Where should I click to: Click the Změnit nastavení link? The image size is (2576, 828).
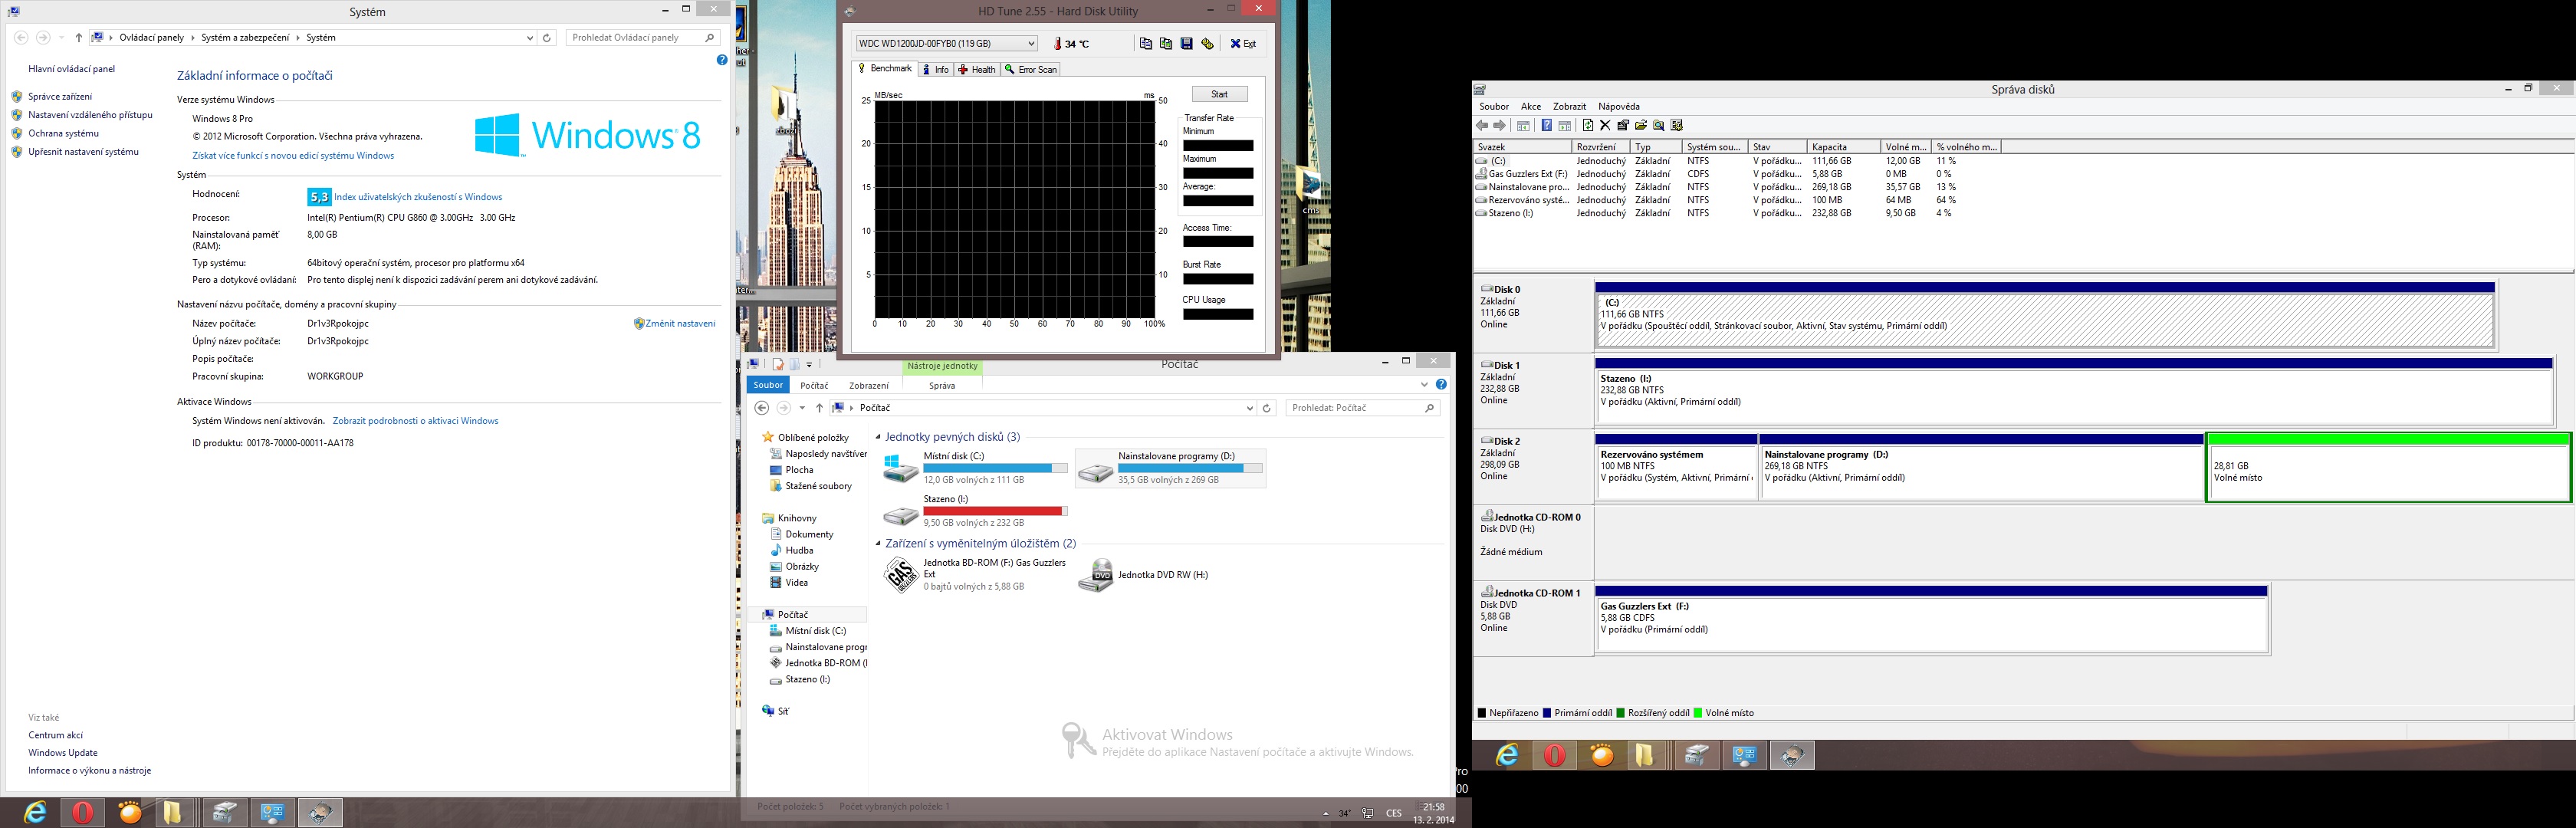click(680, 324)
